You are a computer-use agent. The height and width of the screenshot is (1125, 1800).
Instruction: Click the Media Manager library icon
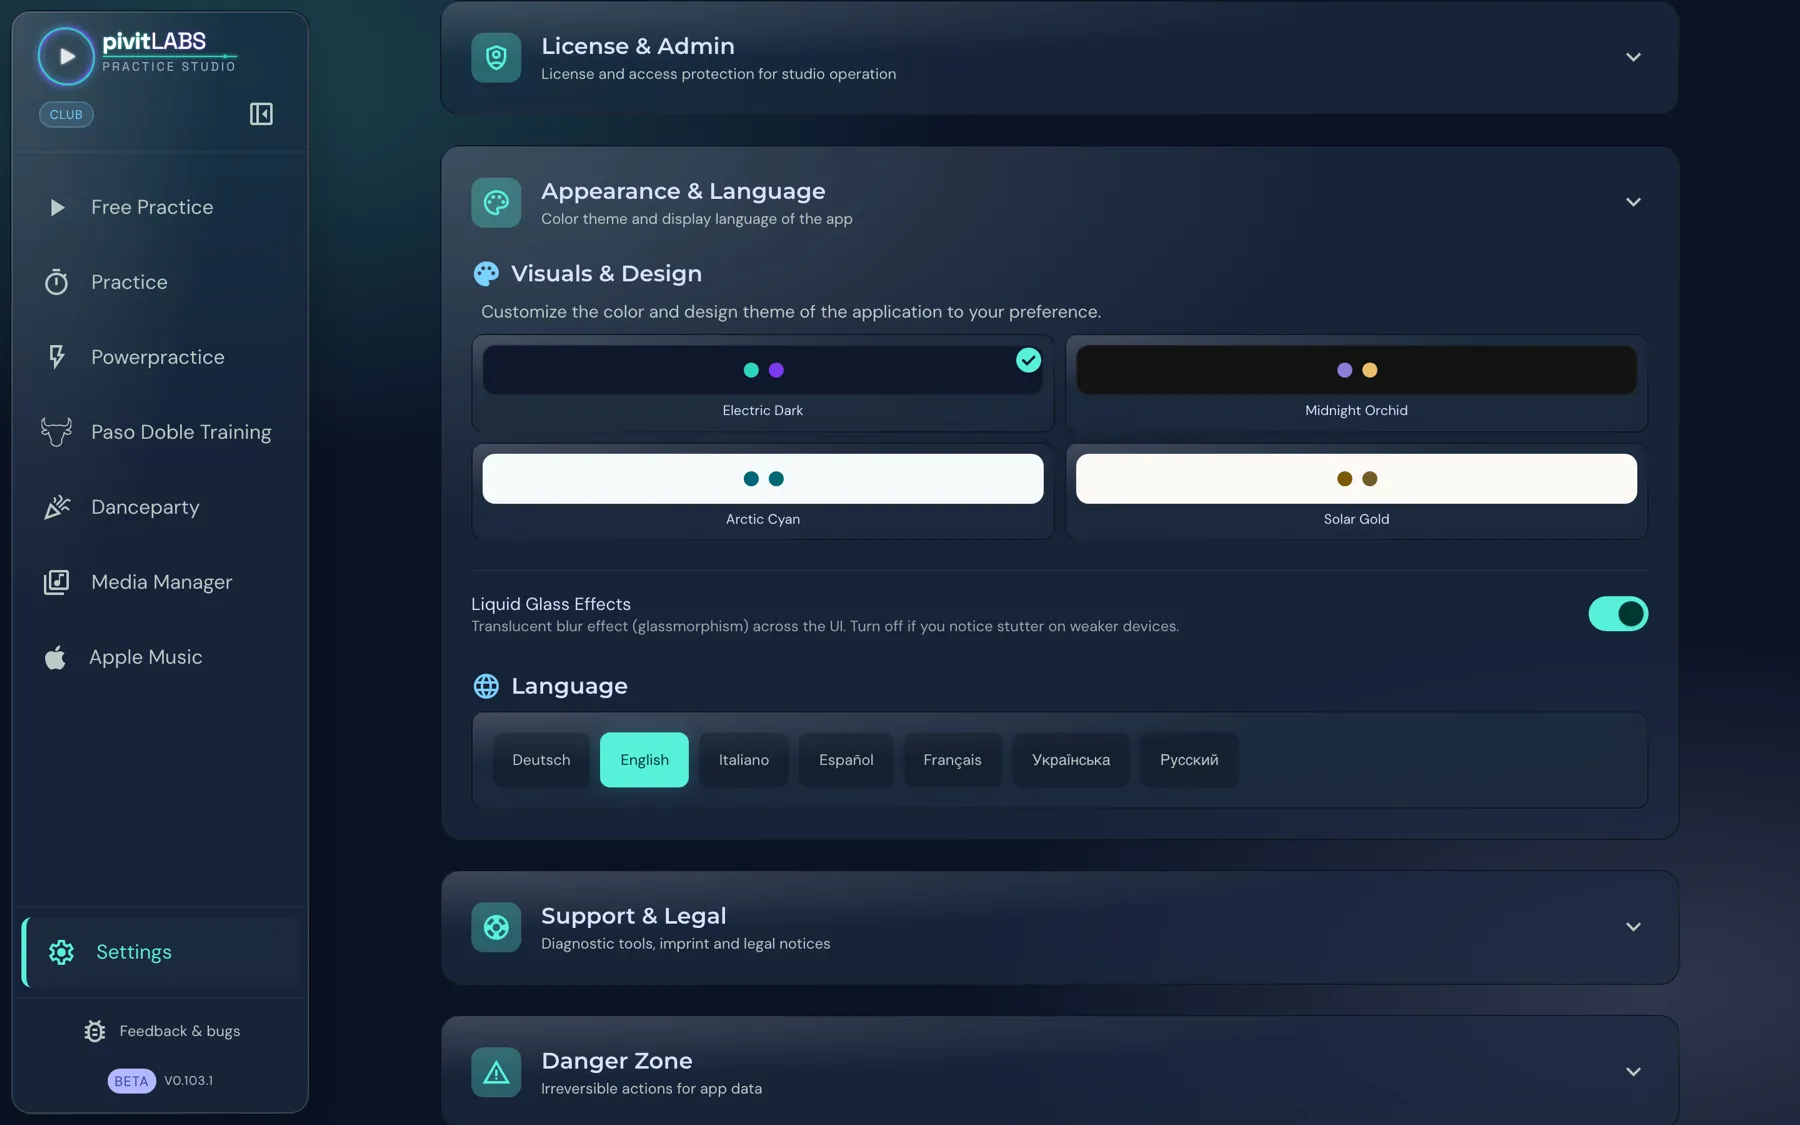56,582
